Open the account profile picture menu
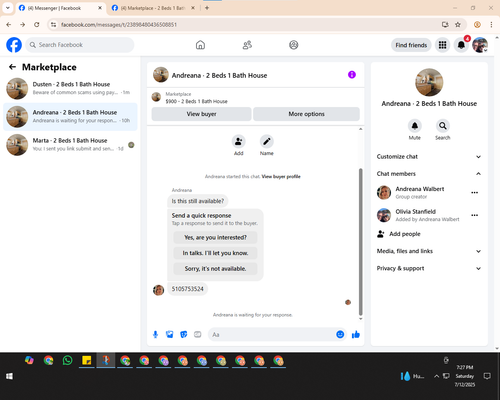 click(480, 45)
